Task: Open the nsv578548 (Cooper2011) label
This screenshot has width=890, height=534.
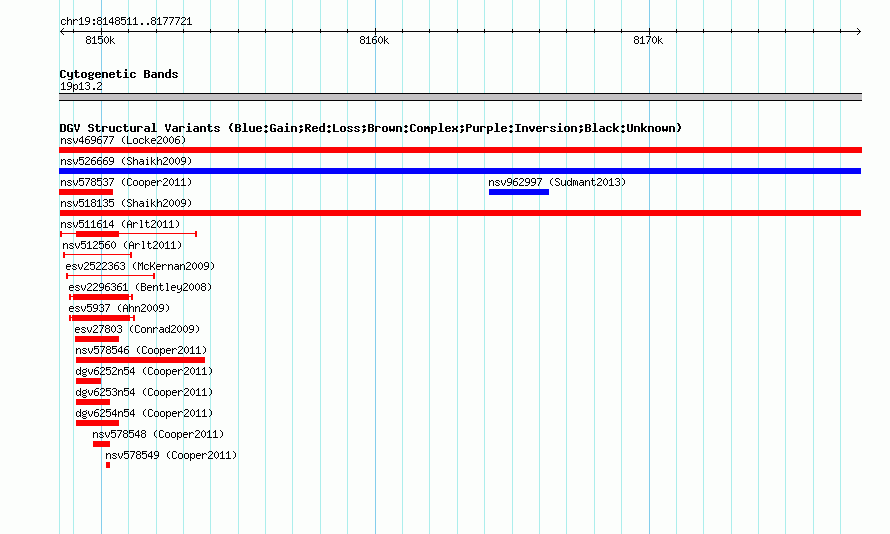Action: (x=158, y=434)
